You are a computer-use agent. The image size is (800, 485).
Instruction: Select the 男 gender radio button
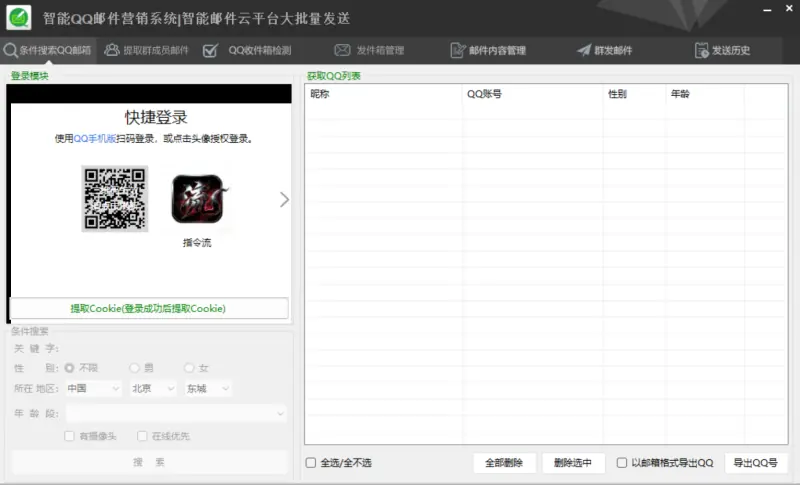[134, 368]
